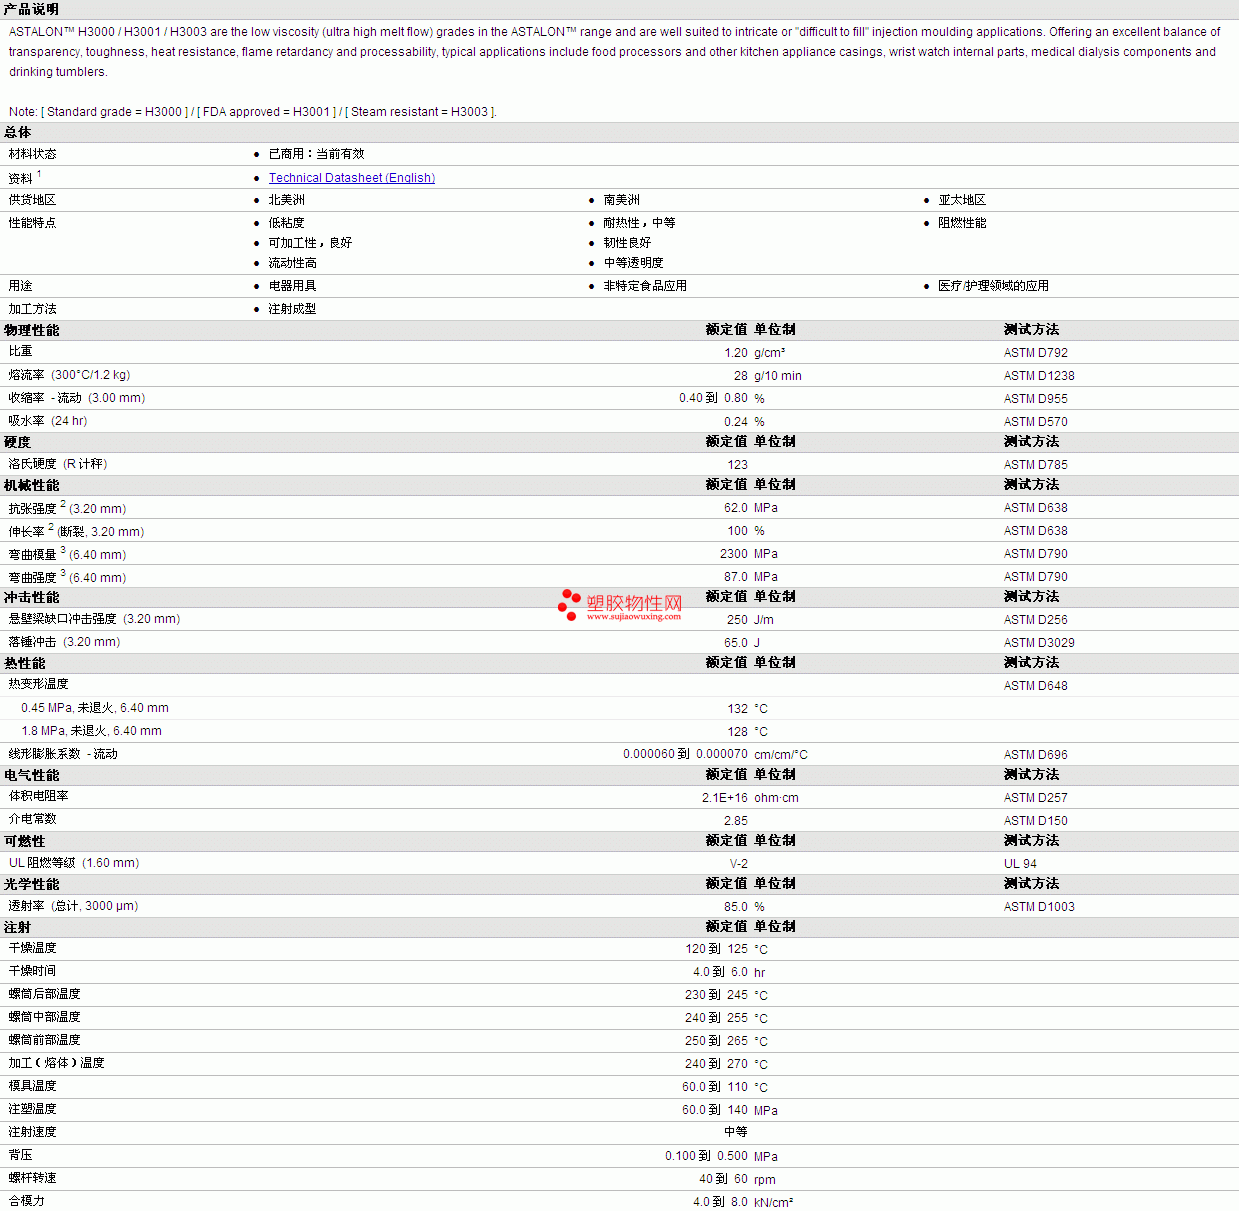Select the 总体 section header
Screen dimensions: 1239x1211
click(18, 132)
